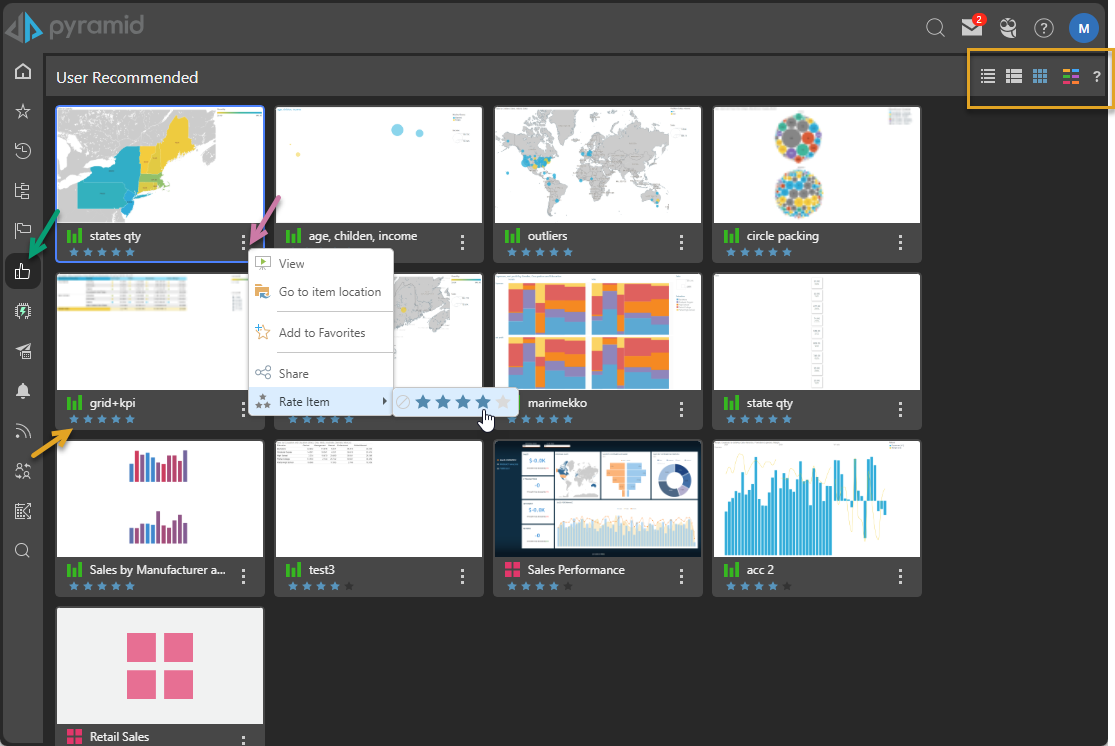Viewport: 1115px width, 746px height.
Task: Switch to thumbnail grid view
Action: [1040, 76]
